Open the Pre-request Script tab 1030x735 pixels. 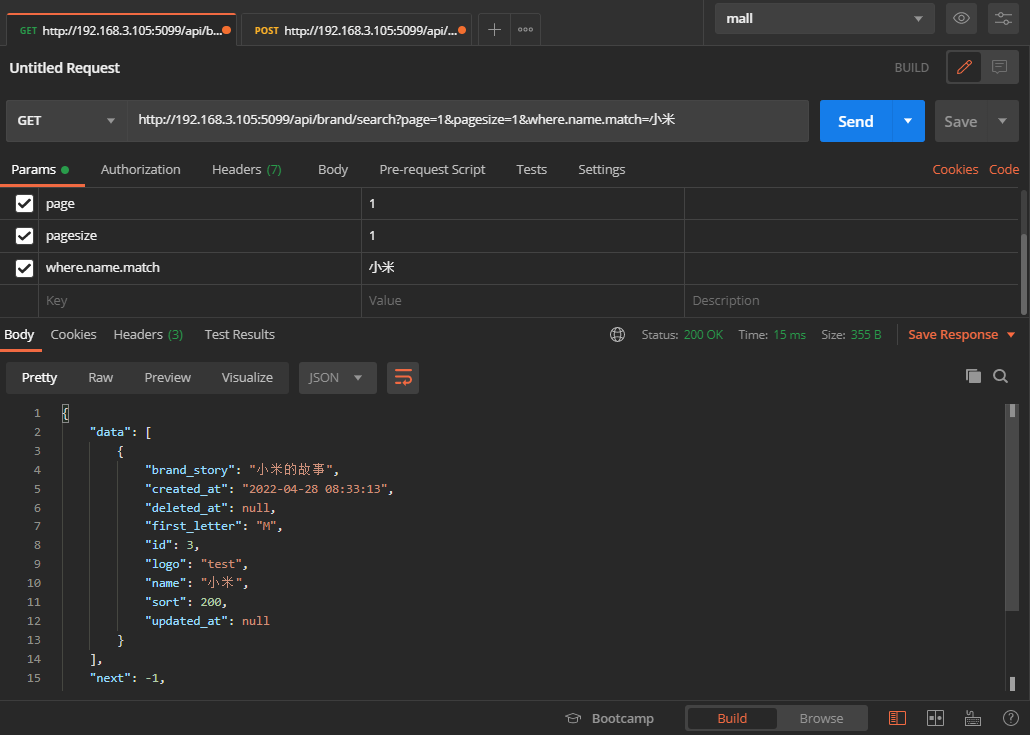(432, 169)
